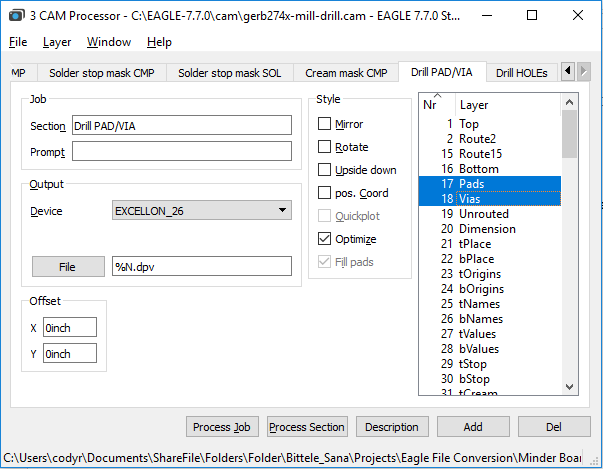The height and width of the screenshot is (469, 603).
Task: Switch to the Cream mask CMP tab
Action: [x=346, y=73]
